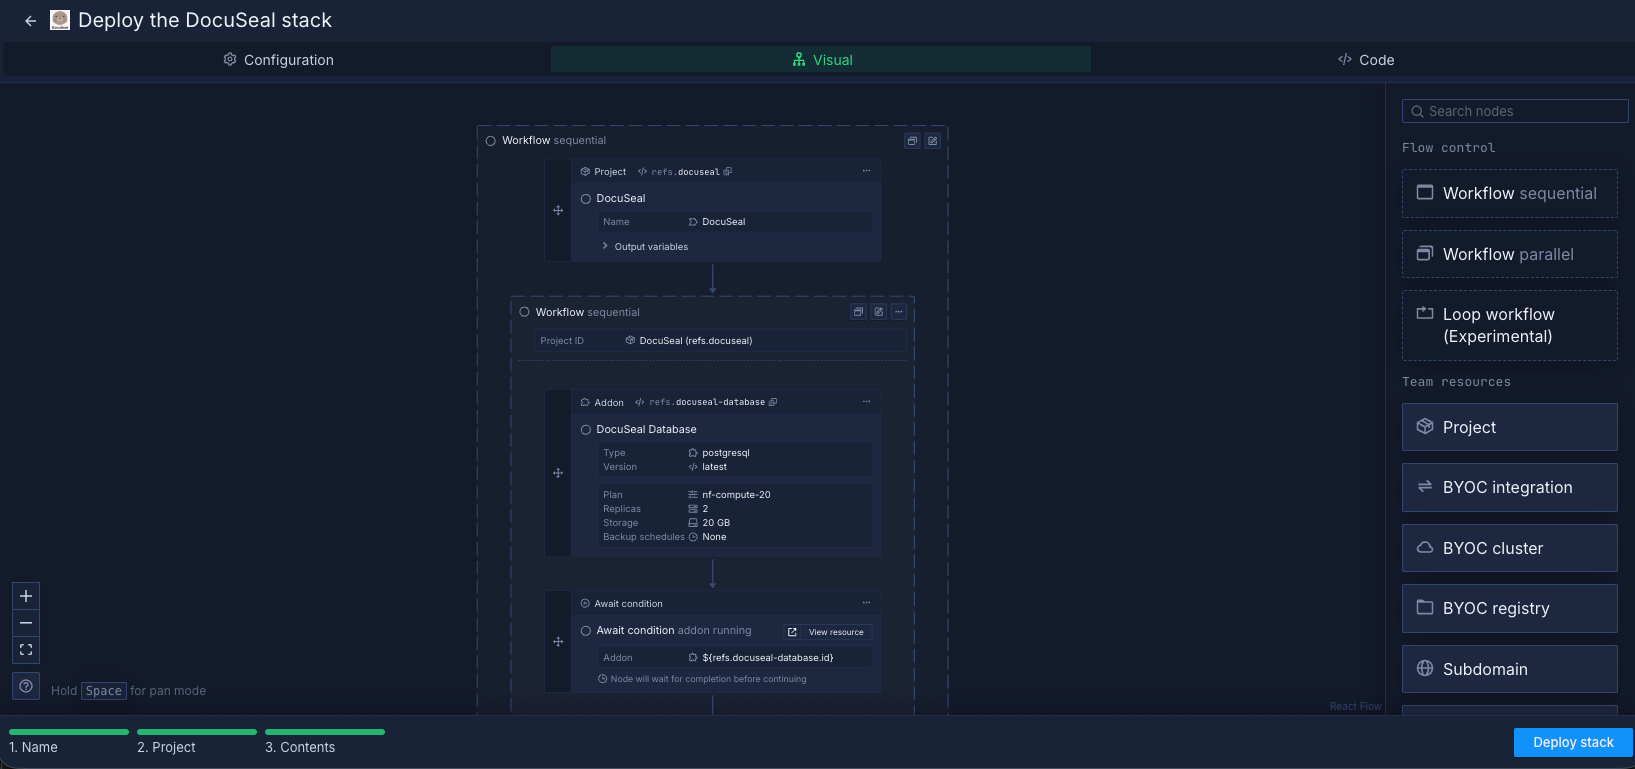The image size is (1635, 769).
Task: Focus the Search nodes field
Action: point(1515,111)
